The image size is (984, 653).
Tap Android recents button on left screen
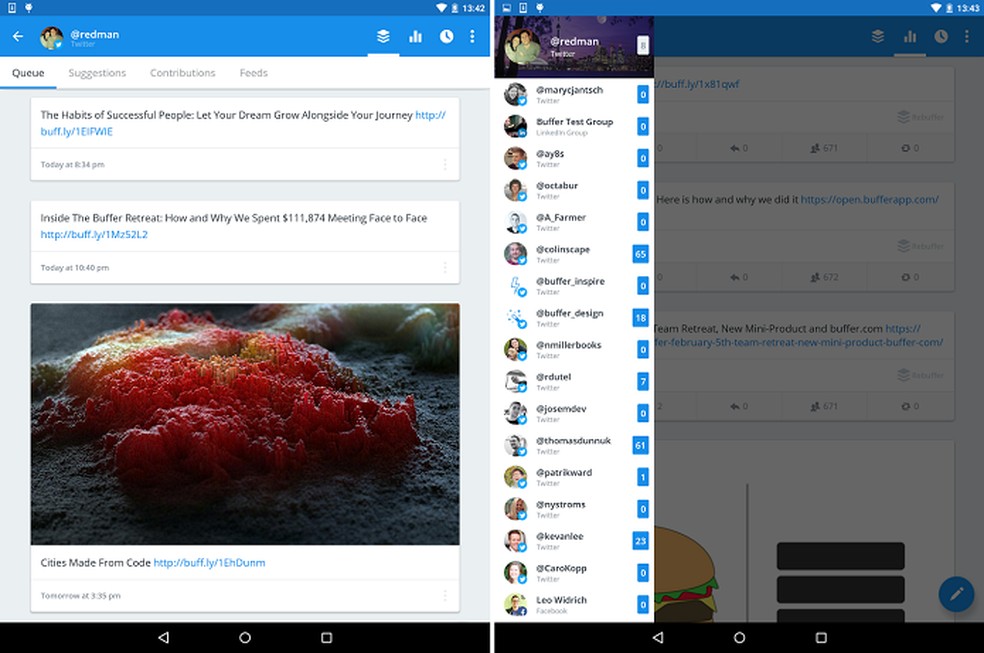point(326,638)
